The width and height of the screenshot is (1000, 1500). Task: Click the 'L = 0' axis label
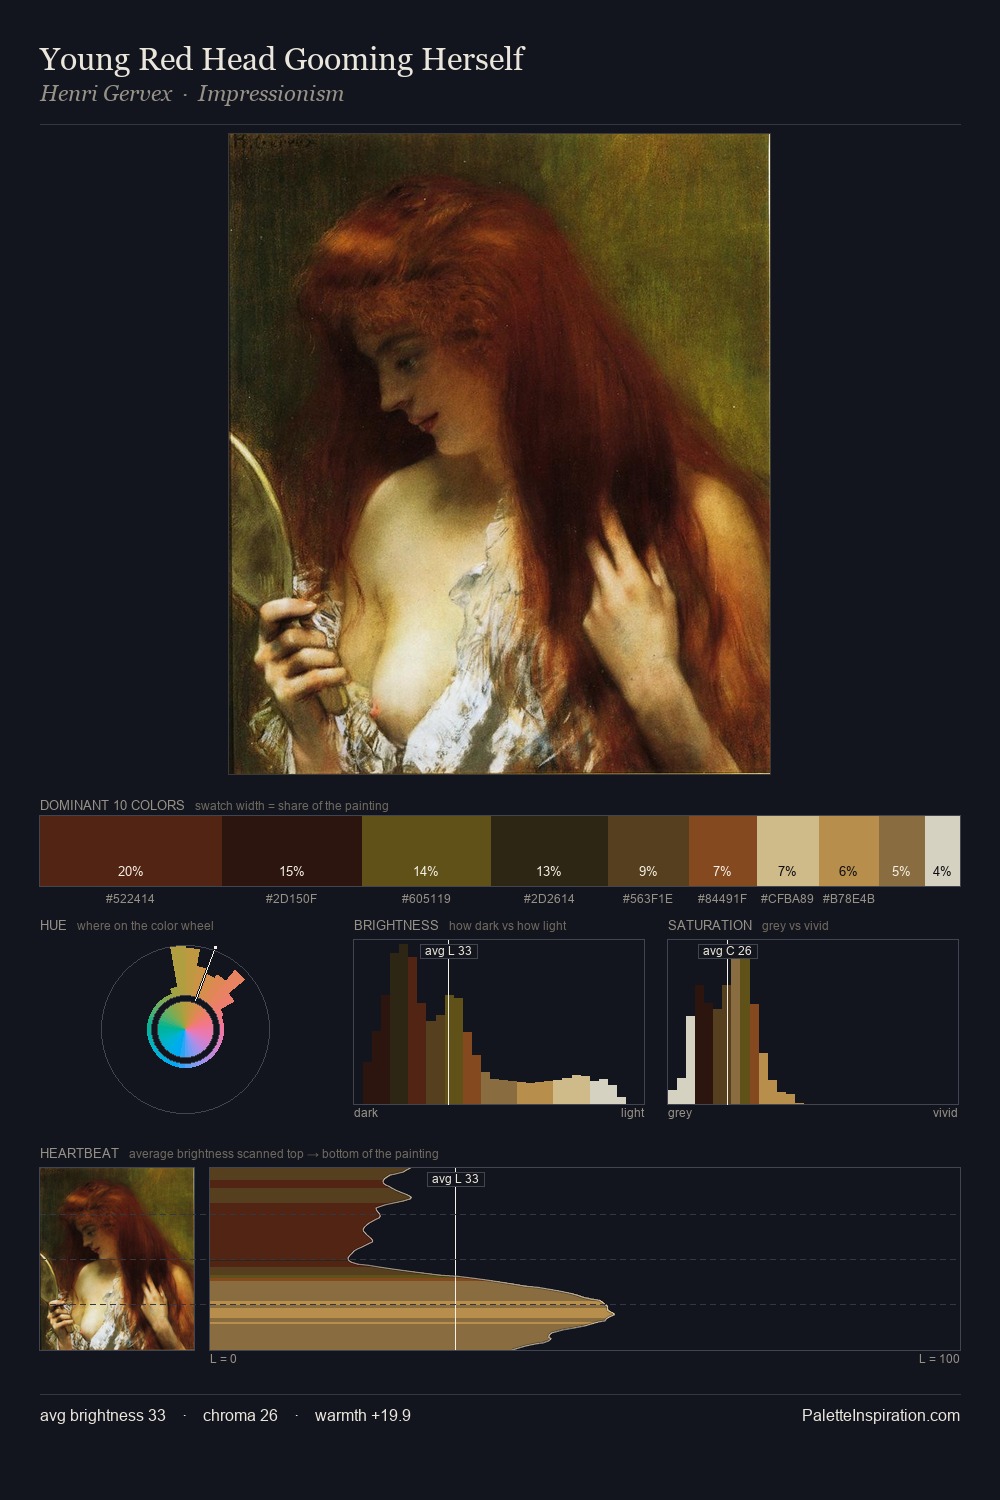coord(223,1359)
